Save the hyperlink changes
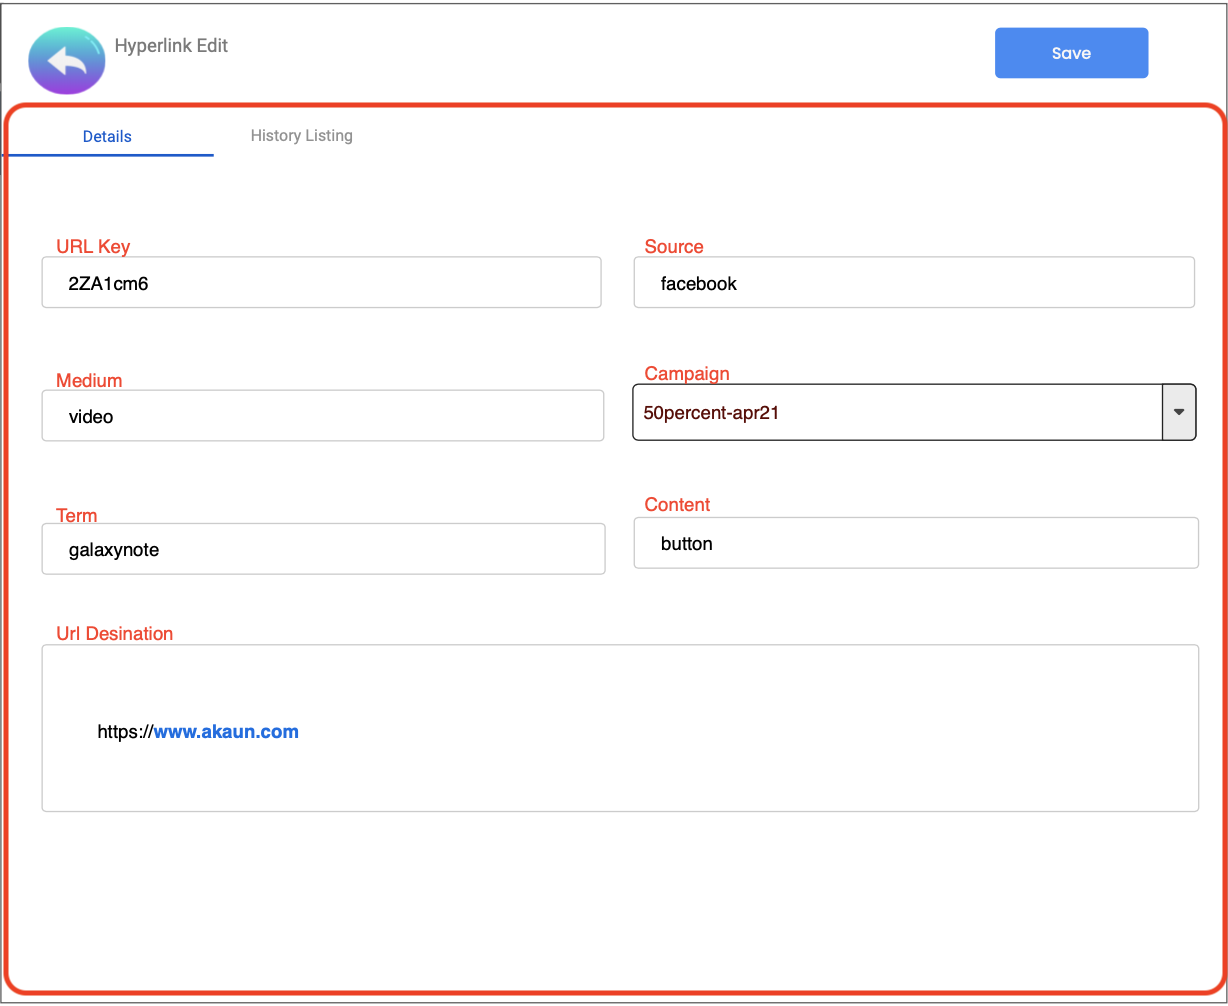 point(1071,53)
